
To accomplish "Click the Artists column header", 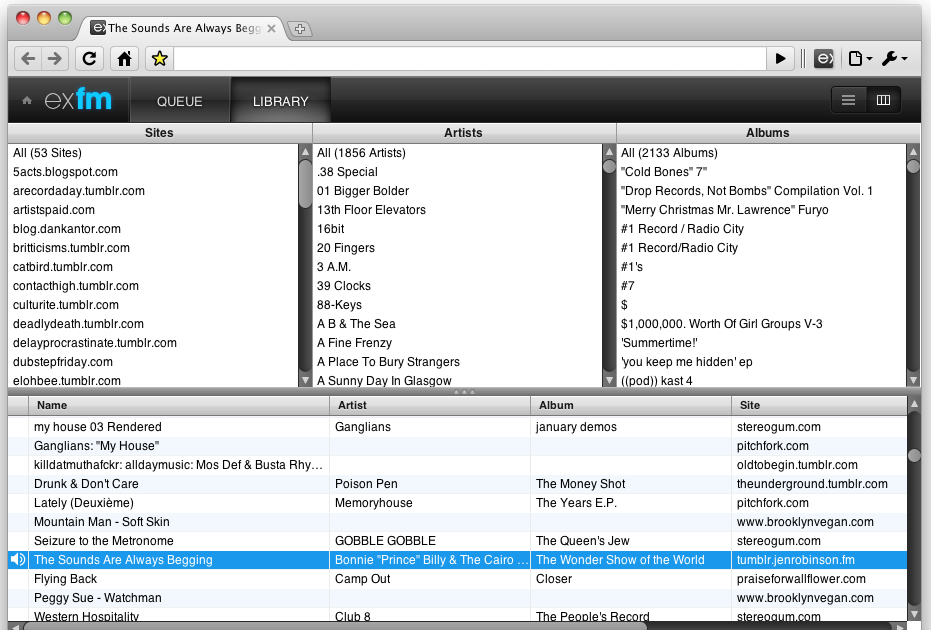I will click(464, 133).
